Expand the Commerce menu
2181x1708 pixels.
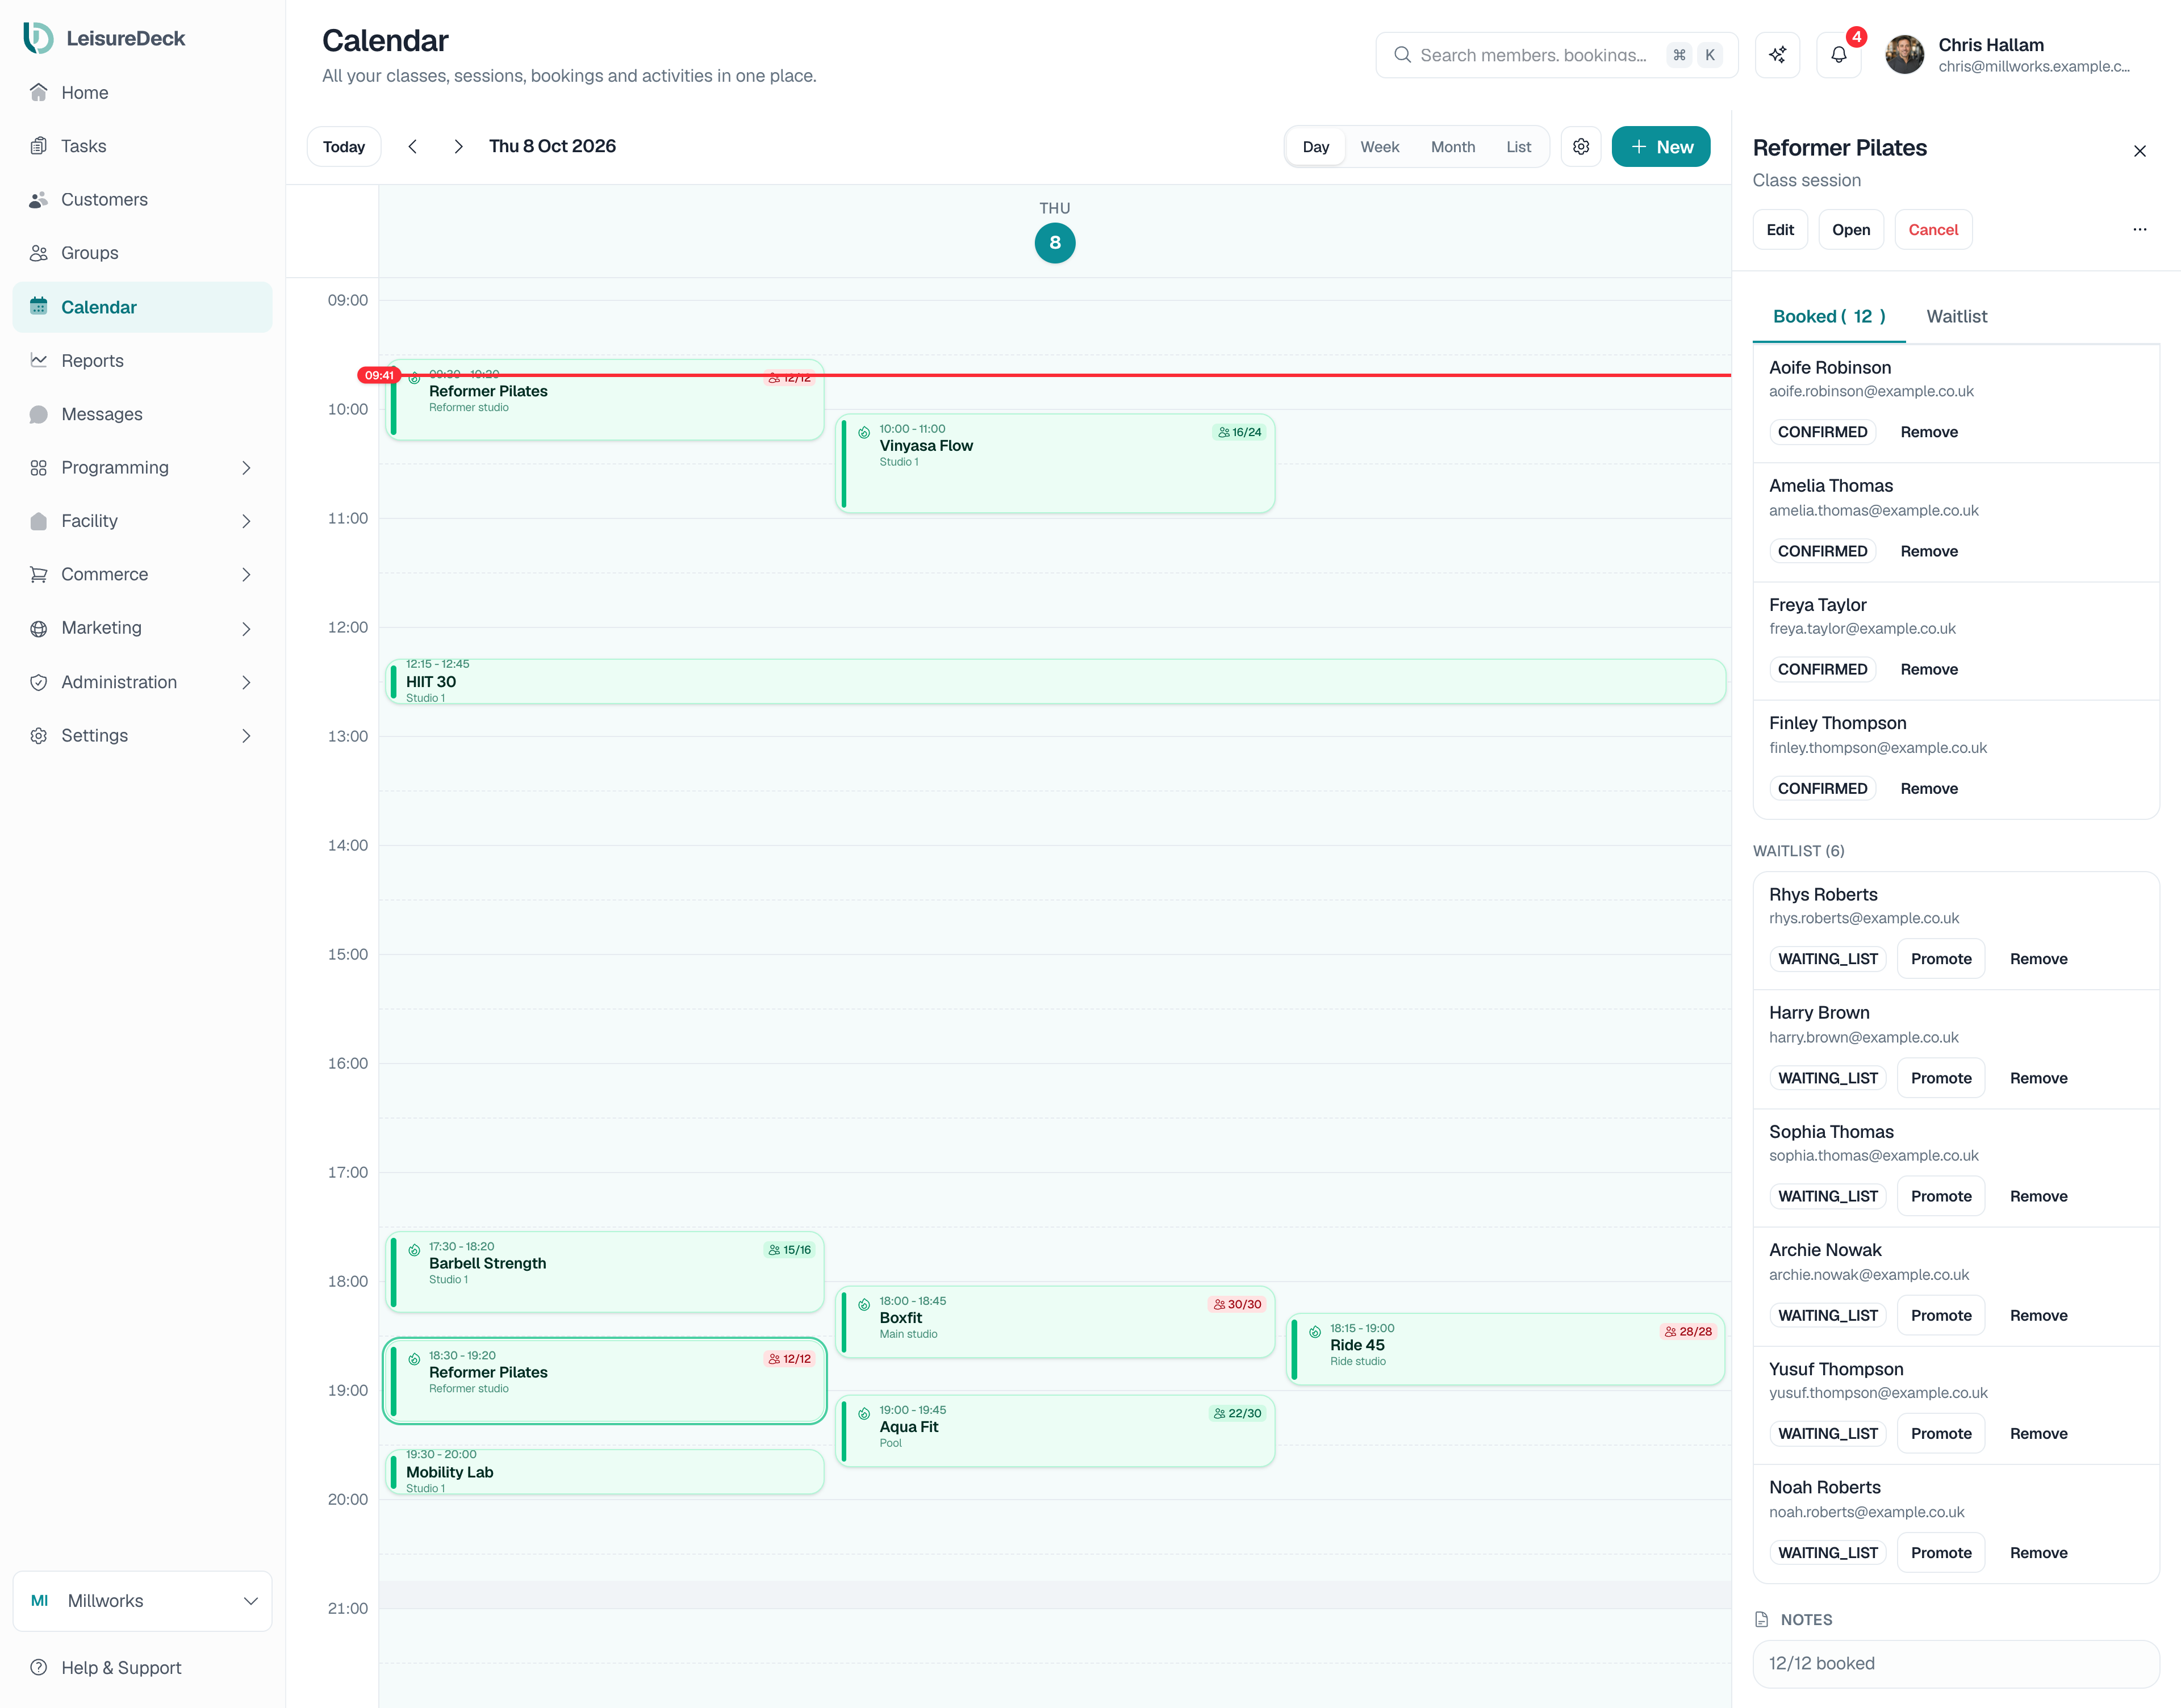coord(142,574)
